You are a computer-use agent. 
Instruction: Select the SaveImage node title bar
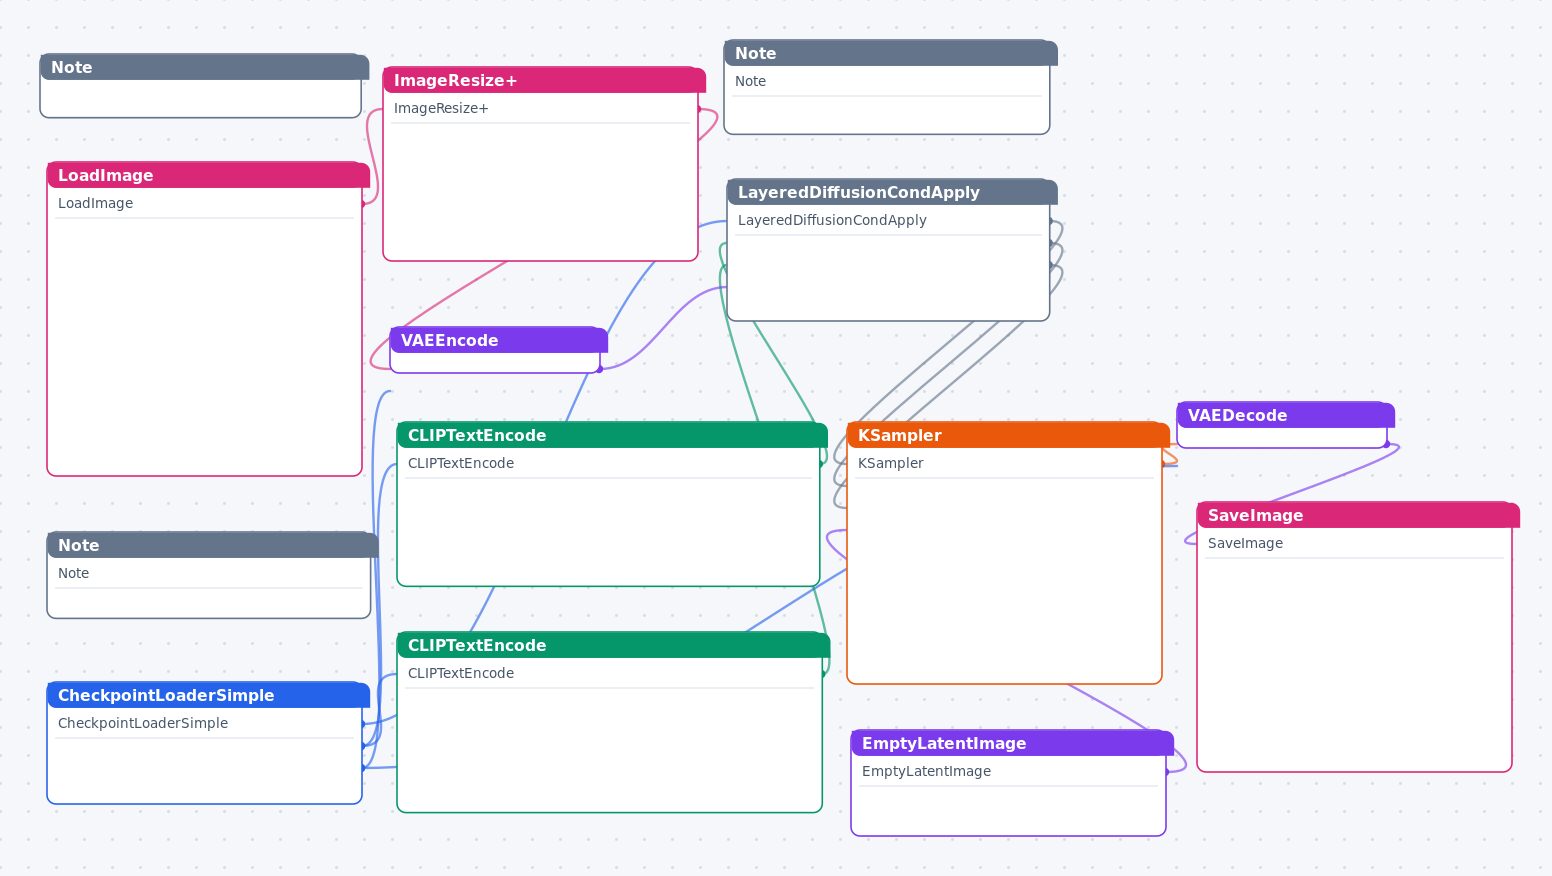coord(1358,515)
